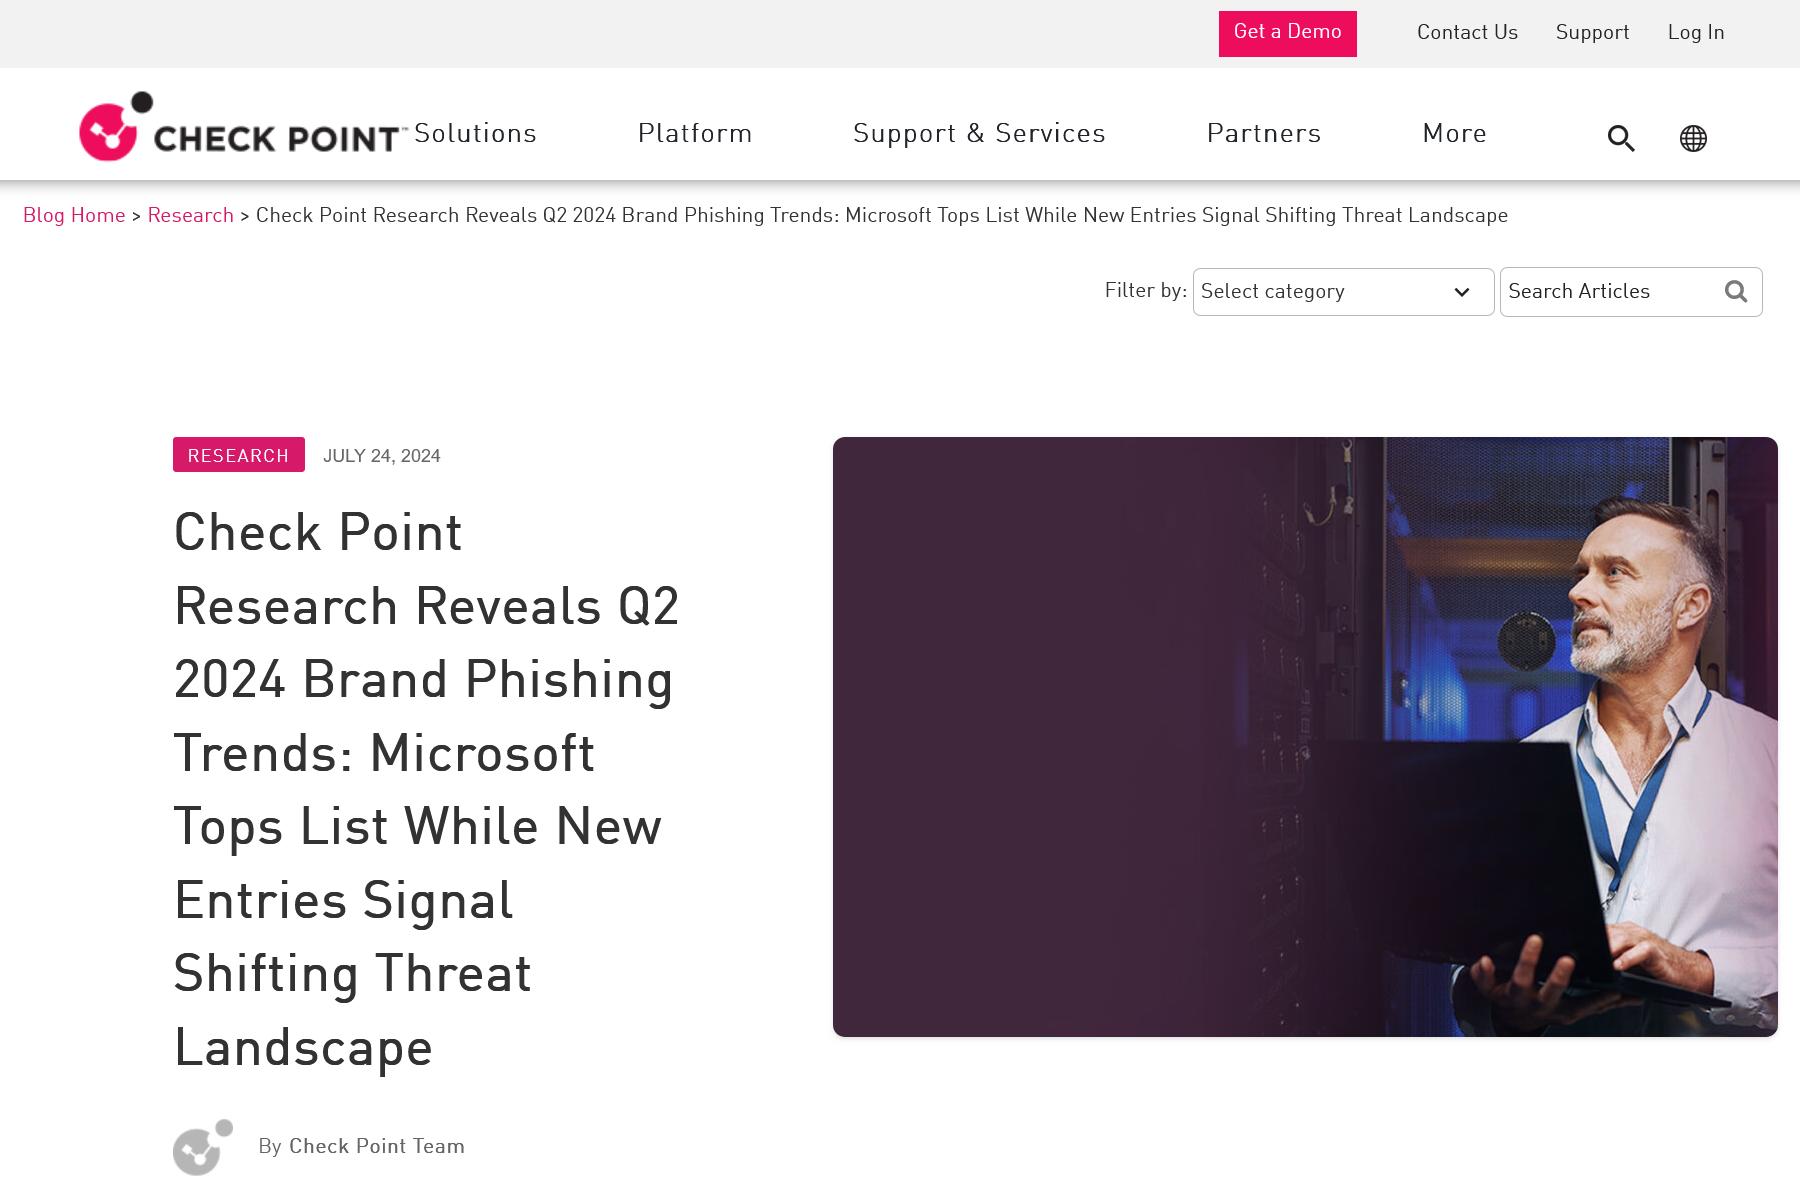The height and width of the screenshot is (1200, 1800).
Task: Open the Platform menu
Action: point(695,133)
